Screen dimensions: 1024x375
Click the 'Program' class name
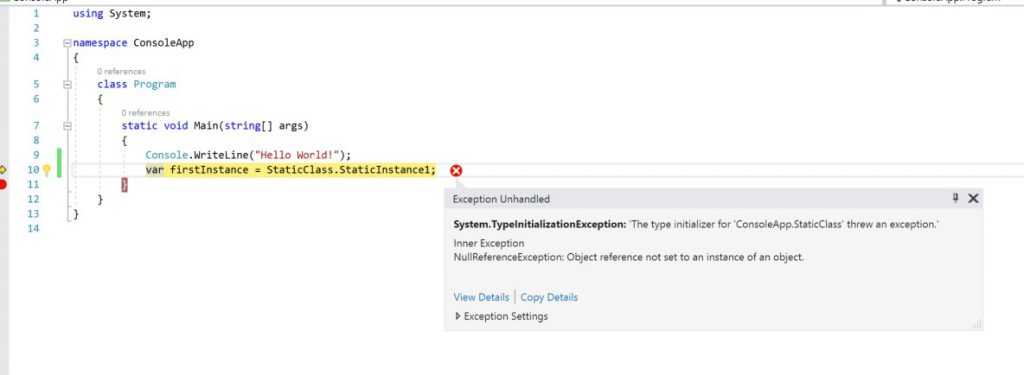tap(155, 84)
